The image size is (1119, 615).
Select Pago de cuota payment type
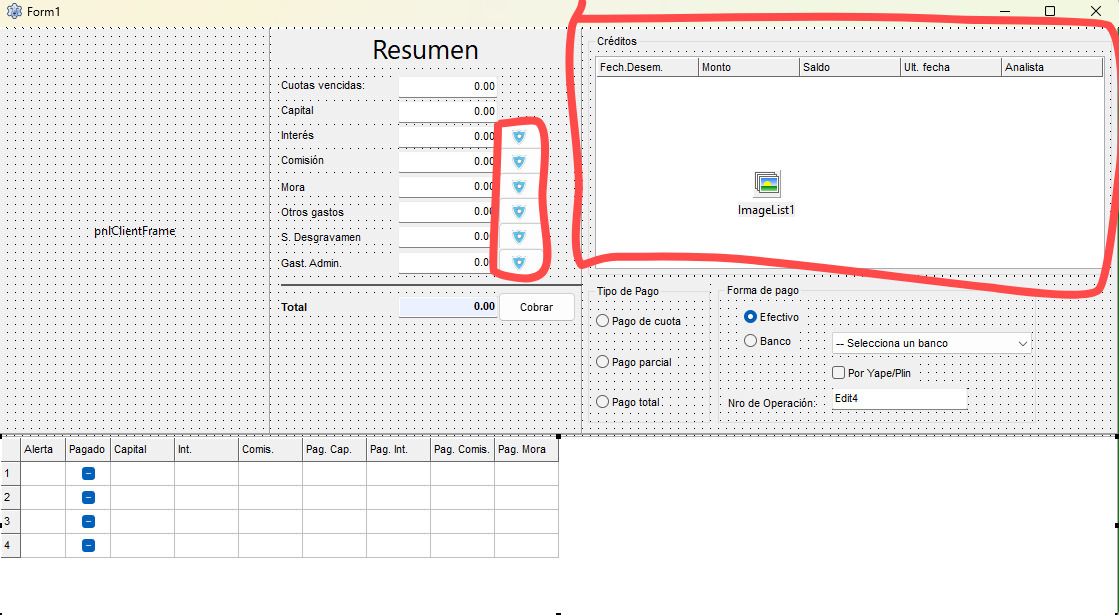point(602,321)
